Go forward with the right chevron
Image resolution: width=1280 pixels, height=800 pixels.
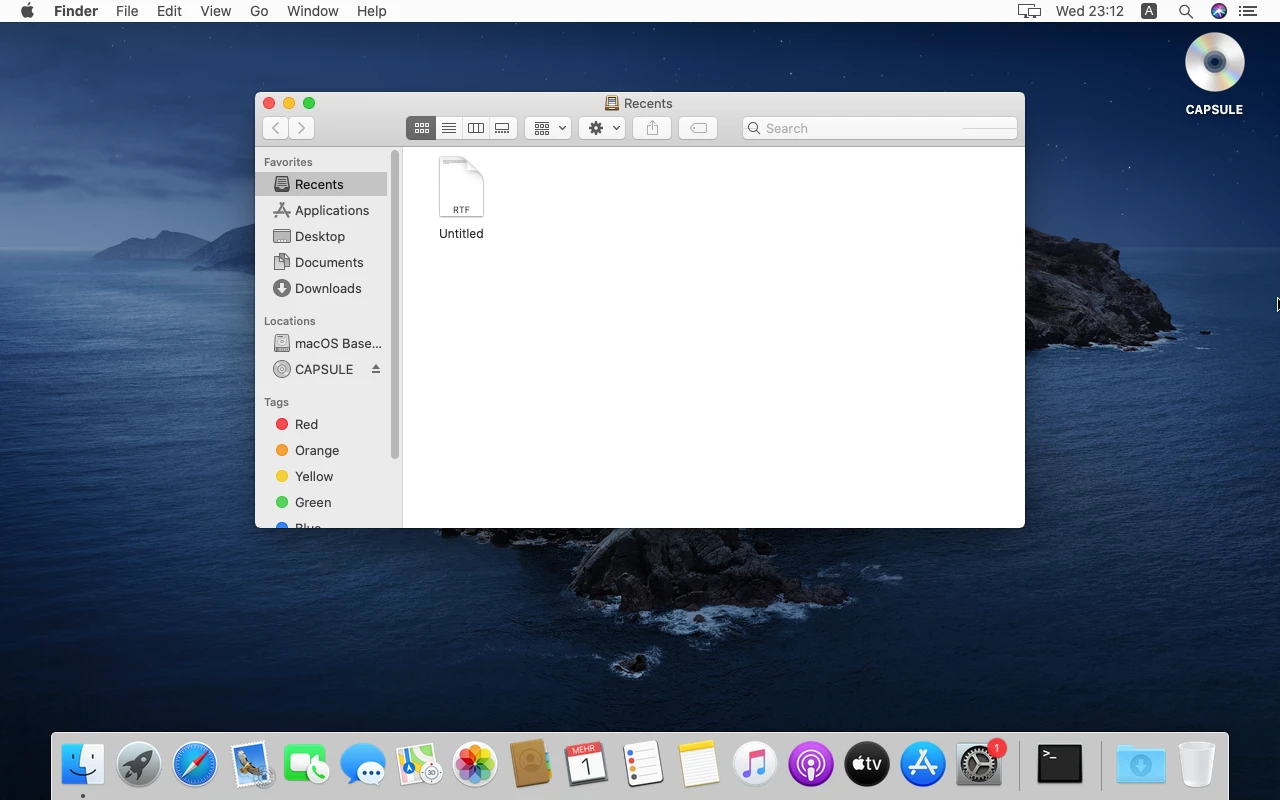pyautogui.click(x=301, y=128)
